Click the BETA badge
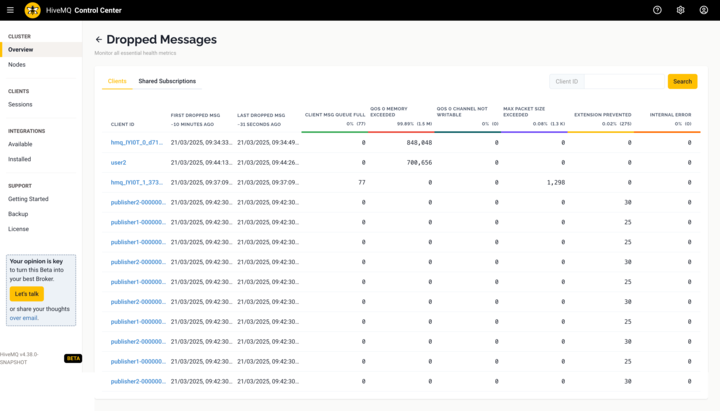The image size is (720, 411). point(73,358)
